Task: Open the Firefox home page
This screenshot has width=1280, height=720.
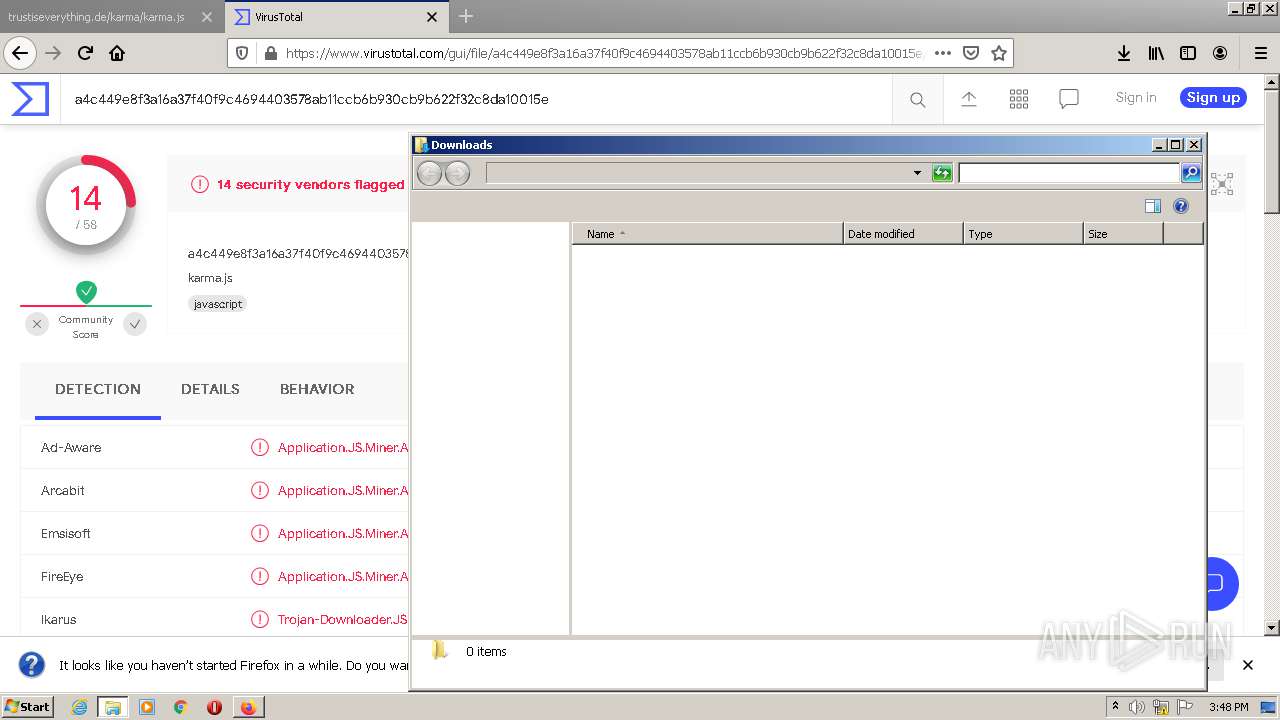Action: (x=117, y=53)
